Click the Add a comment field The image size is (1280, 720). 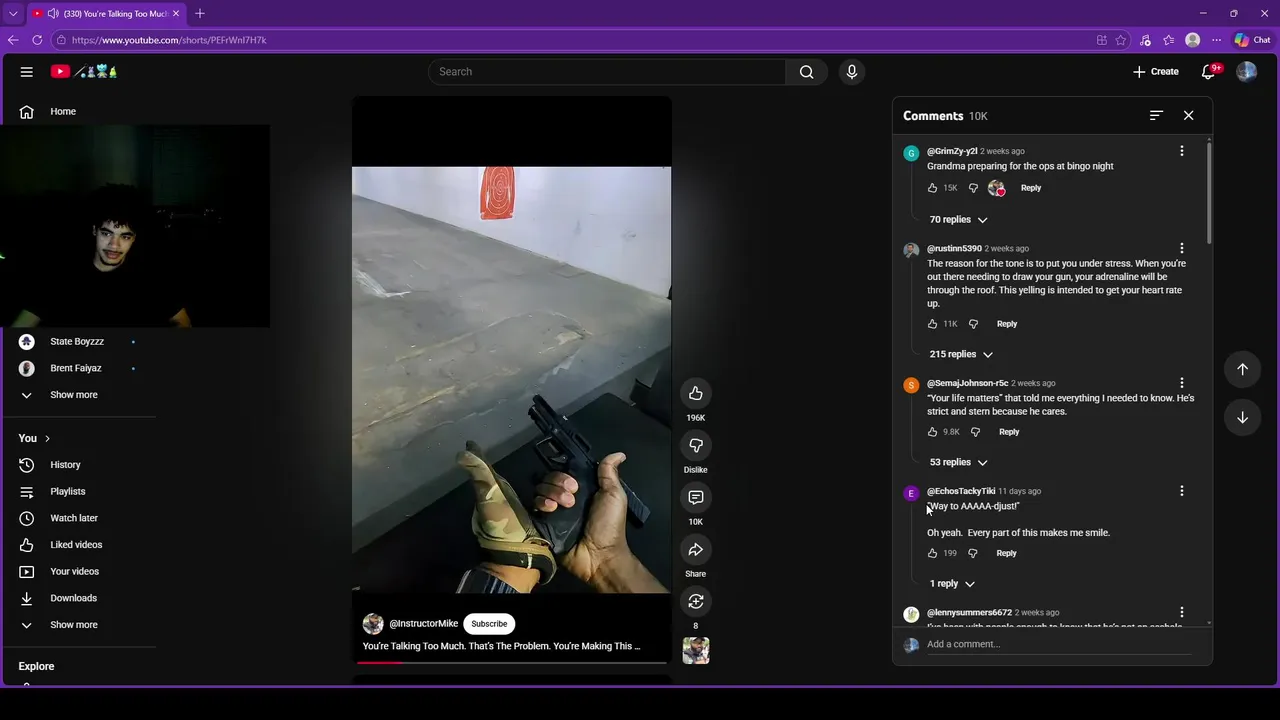click(1058, 645)
